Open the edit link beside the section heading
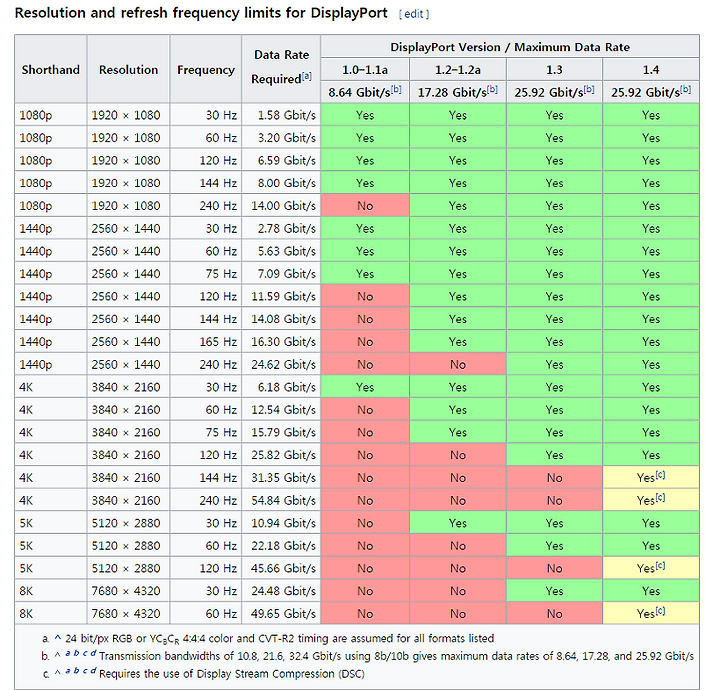This screenshot has height=690, width=720. (x=414, y=14)
